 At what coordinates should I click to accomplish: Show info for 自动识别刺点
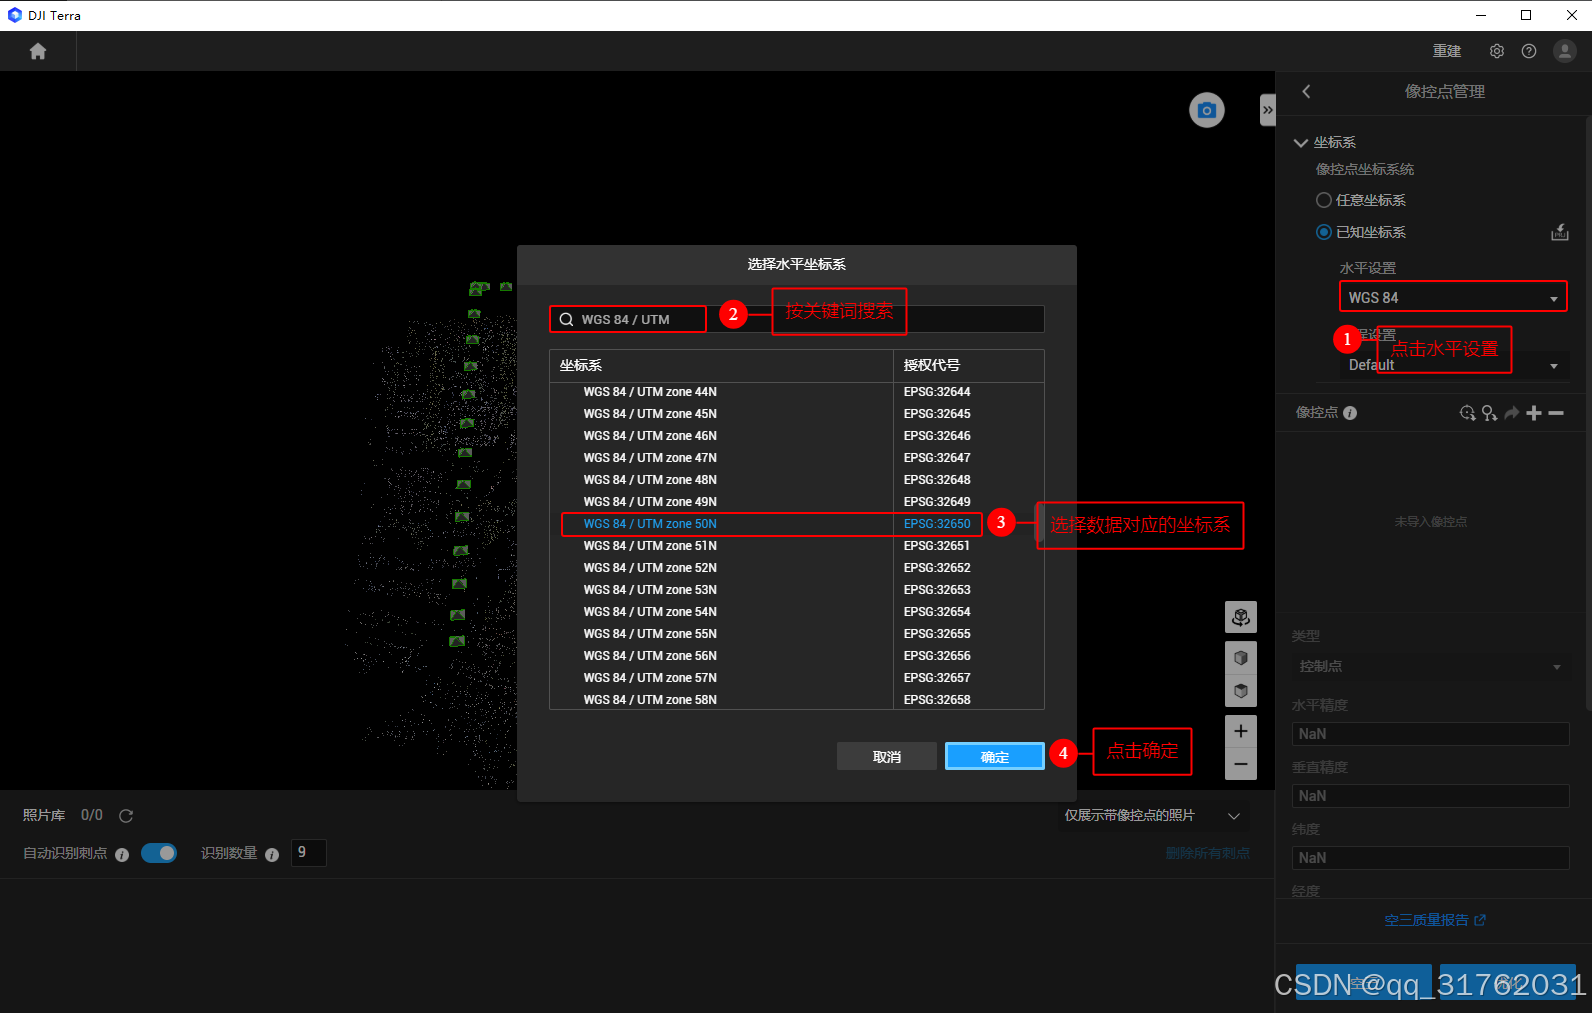pyautogui.click(x=122, y=855)
